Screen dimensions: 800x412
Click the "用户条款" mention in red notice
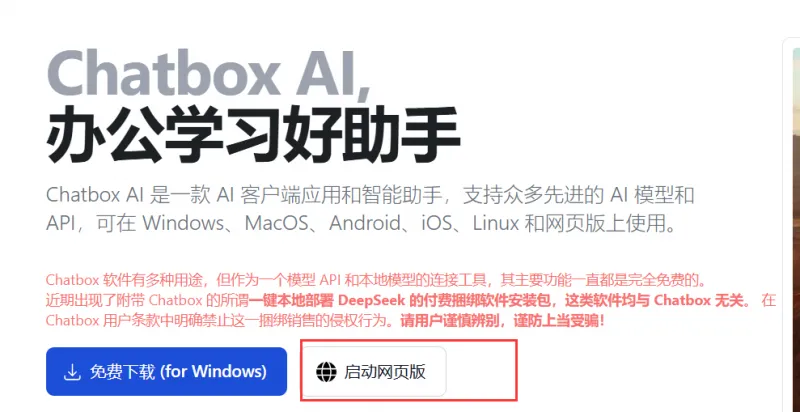point(131,321)
